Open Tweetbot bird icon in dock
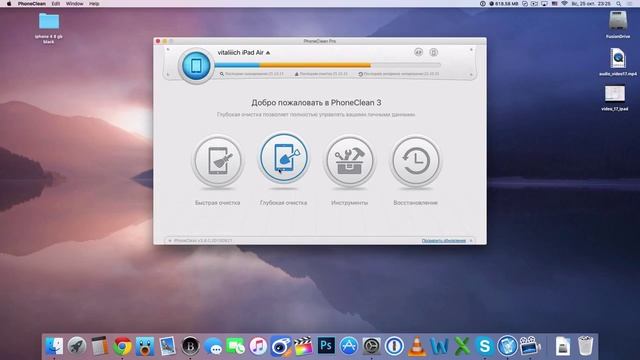The image size is (640, 360). pos(145,346)
